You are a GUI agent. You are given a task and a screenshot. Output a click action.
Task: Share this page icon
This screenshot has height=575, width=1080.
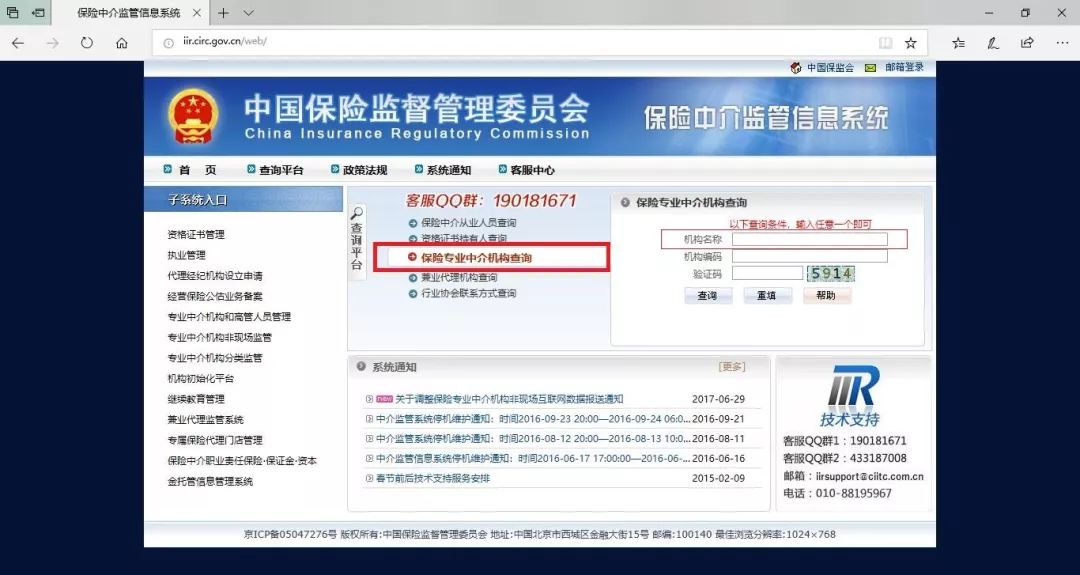tap(1027, 43)
